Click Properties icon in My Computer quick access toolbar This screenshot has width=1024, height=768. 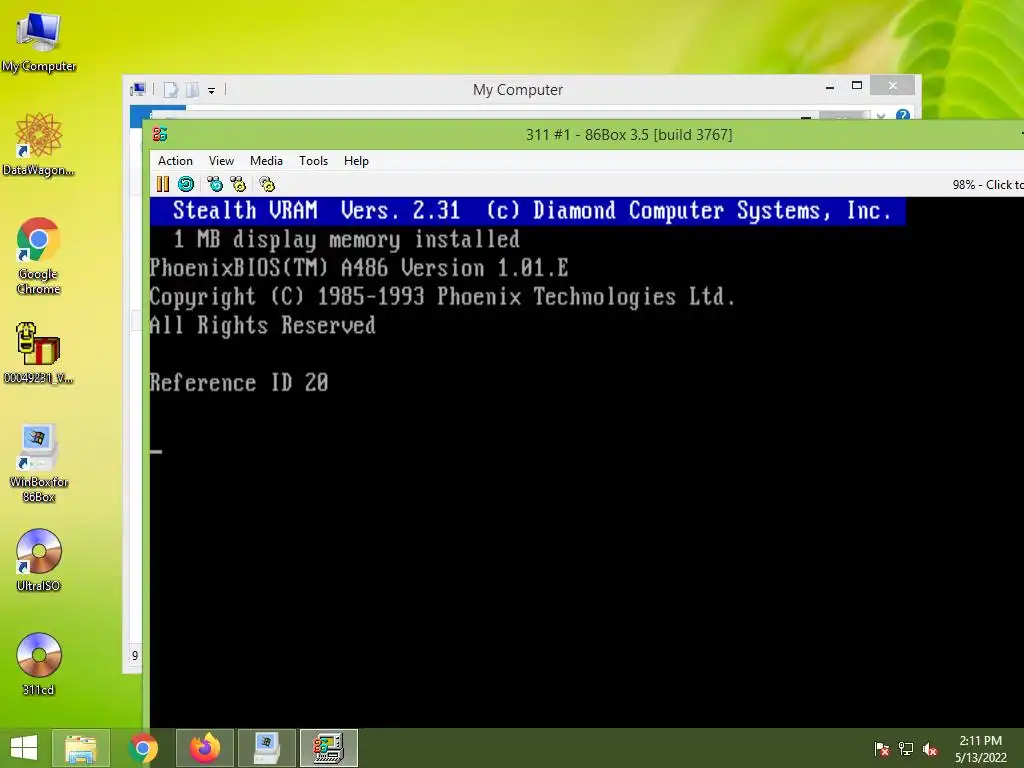(171, 89)
